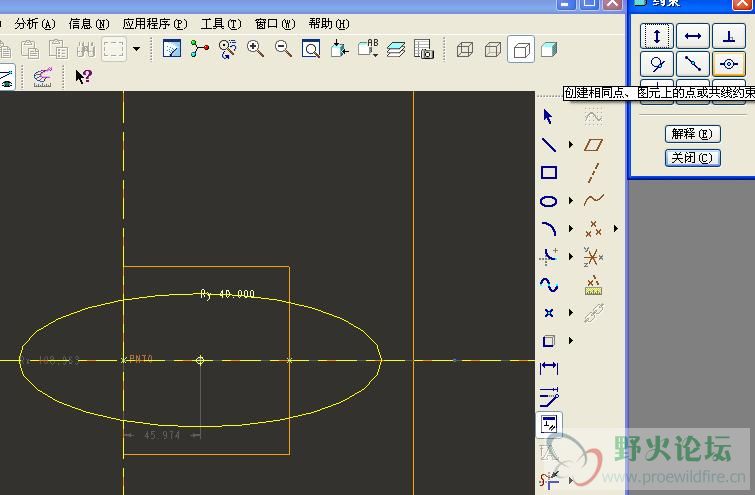
Task: Click the binoculars Find icon
Action: coord(86,49)
